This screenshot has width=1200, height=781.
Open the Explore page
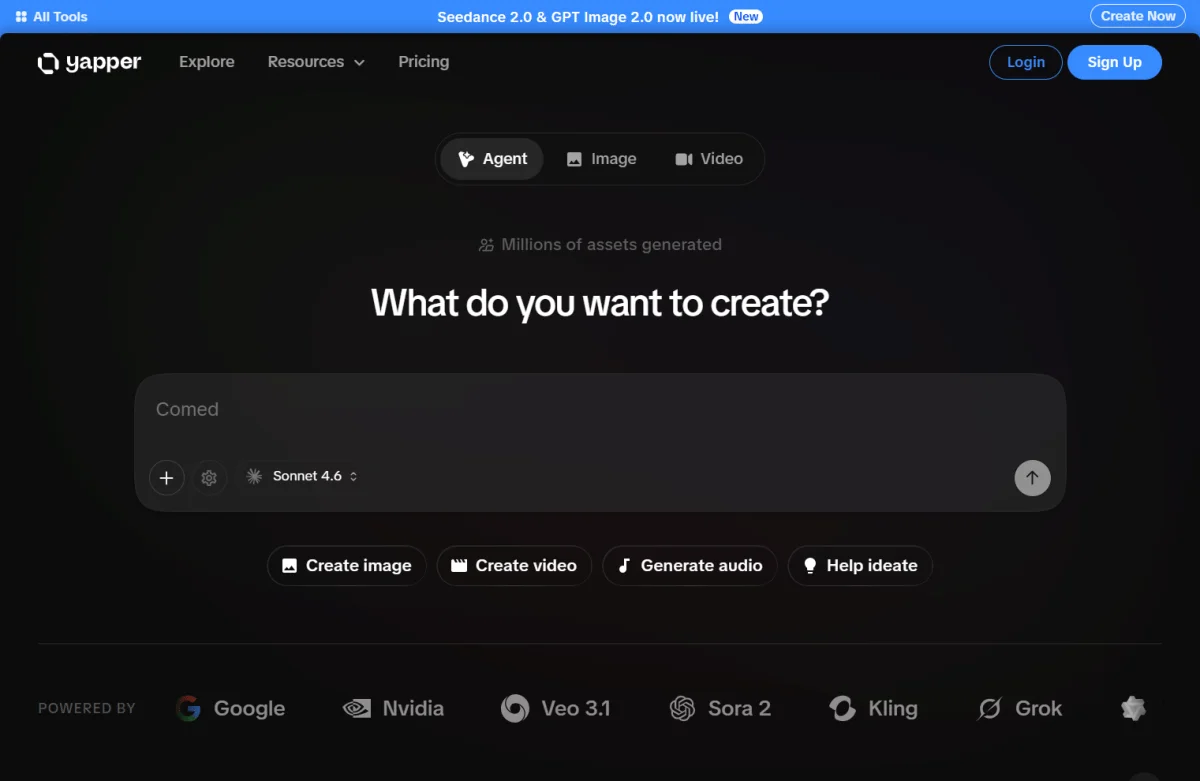point(207,62)
